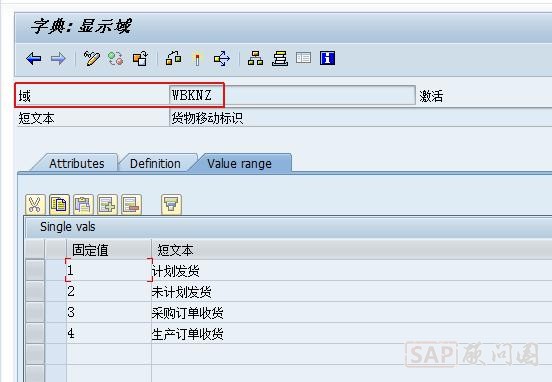552x382 pixels.
Task: Open the blue Information icon
Action: point(327,58)
